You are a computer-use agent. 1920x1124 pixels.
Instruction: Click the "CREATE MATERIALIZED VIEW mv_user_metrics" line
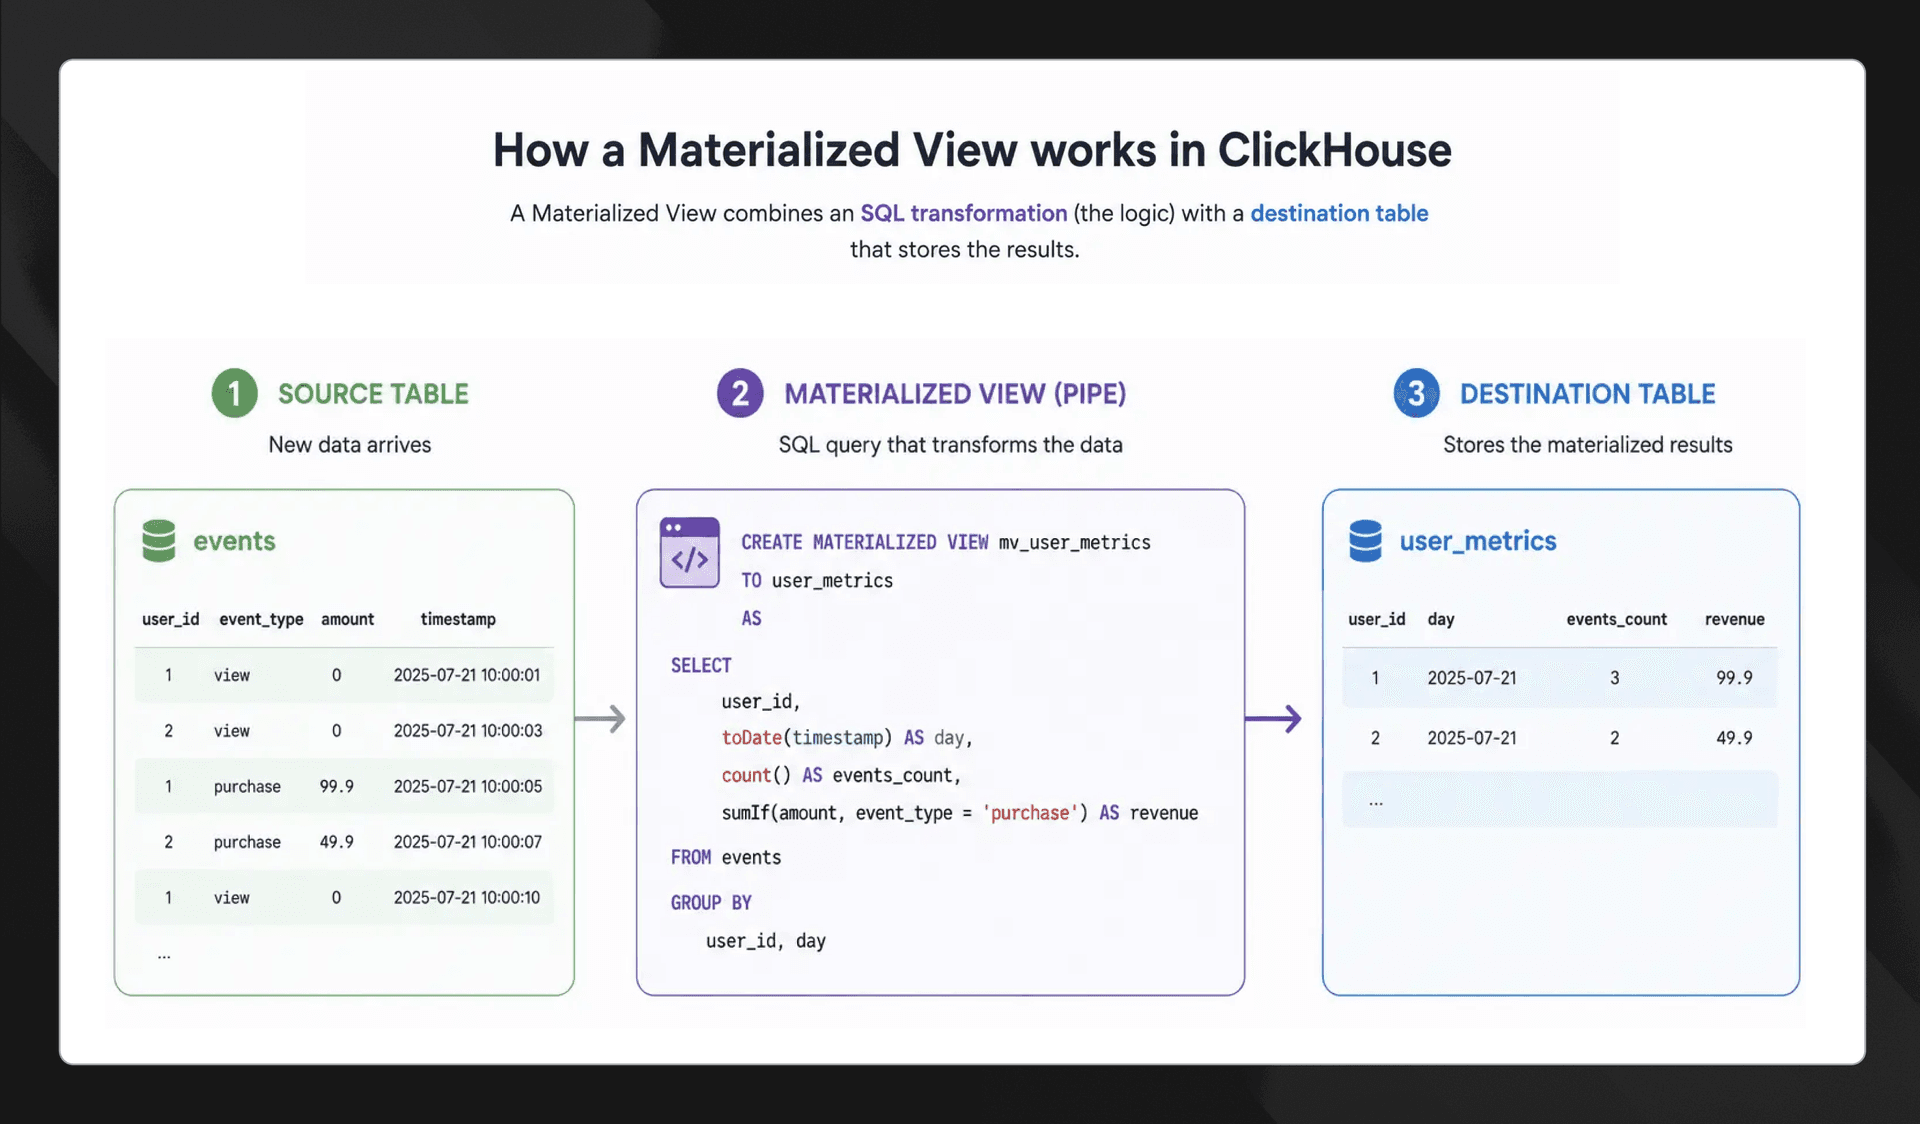(x=946, y=542)
